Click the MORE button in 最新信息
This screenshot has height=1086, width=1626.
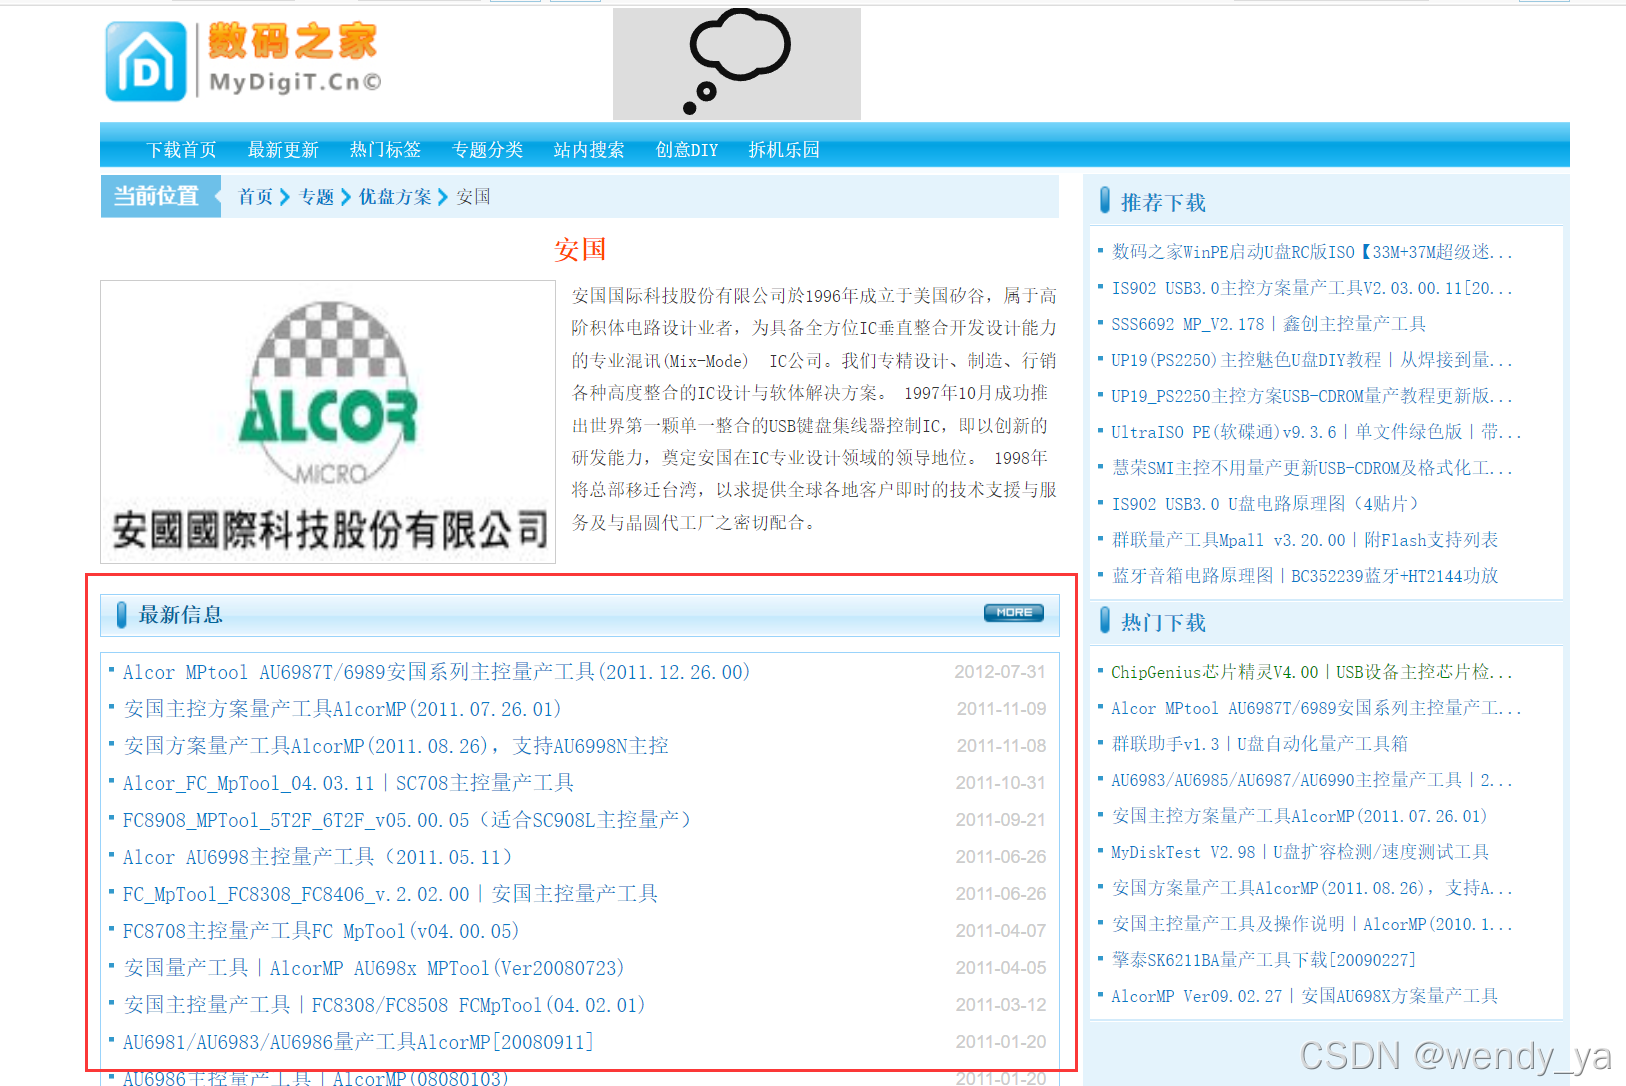point(1014,613)
